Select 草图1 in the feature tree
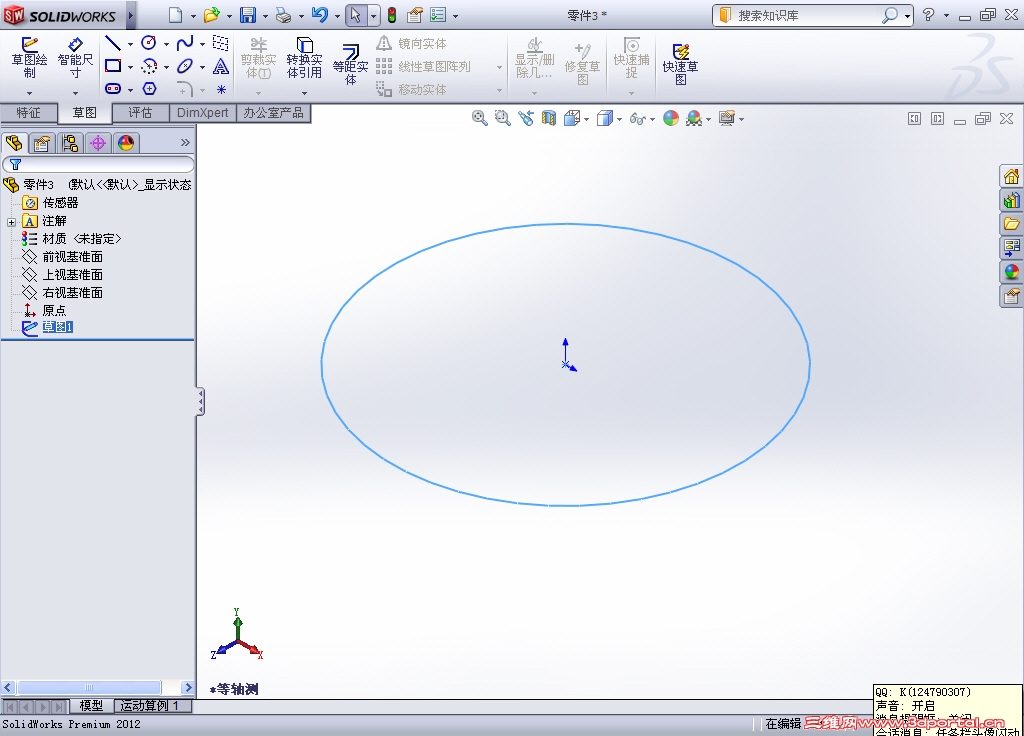Viewport: 1024px width, 736px height. pos(57,327)
